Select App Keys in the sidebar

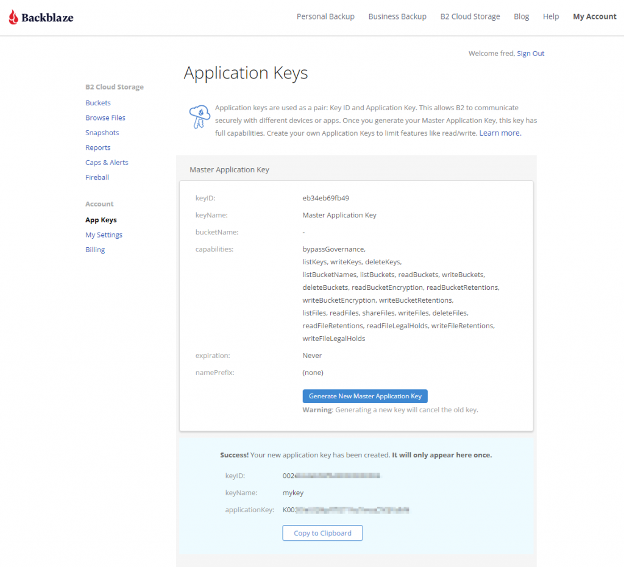tap(101, 220)
